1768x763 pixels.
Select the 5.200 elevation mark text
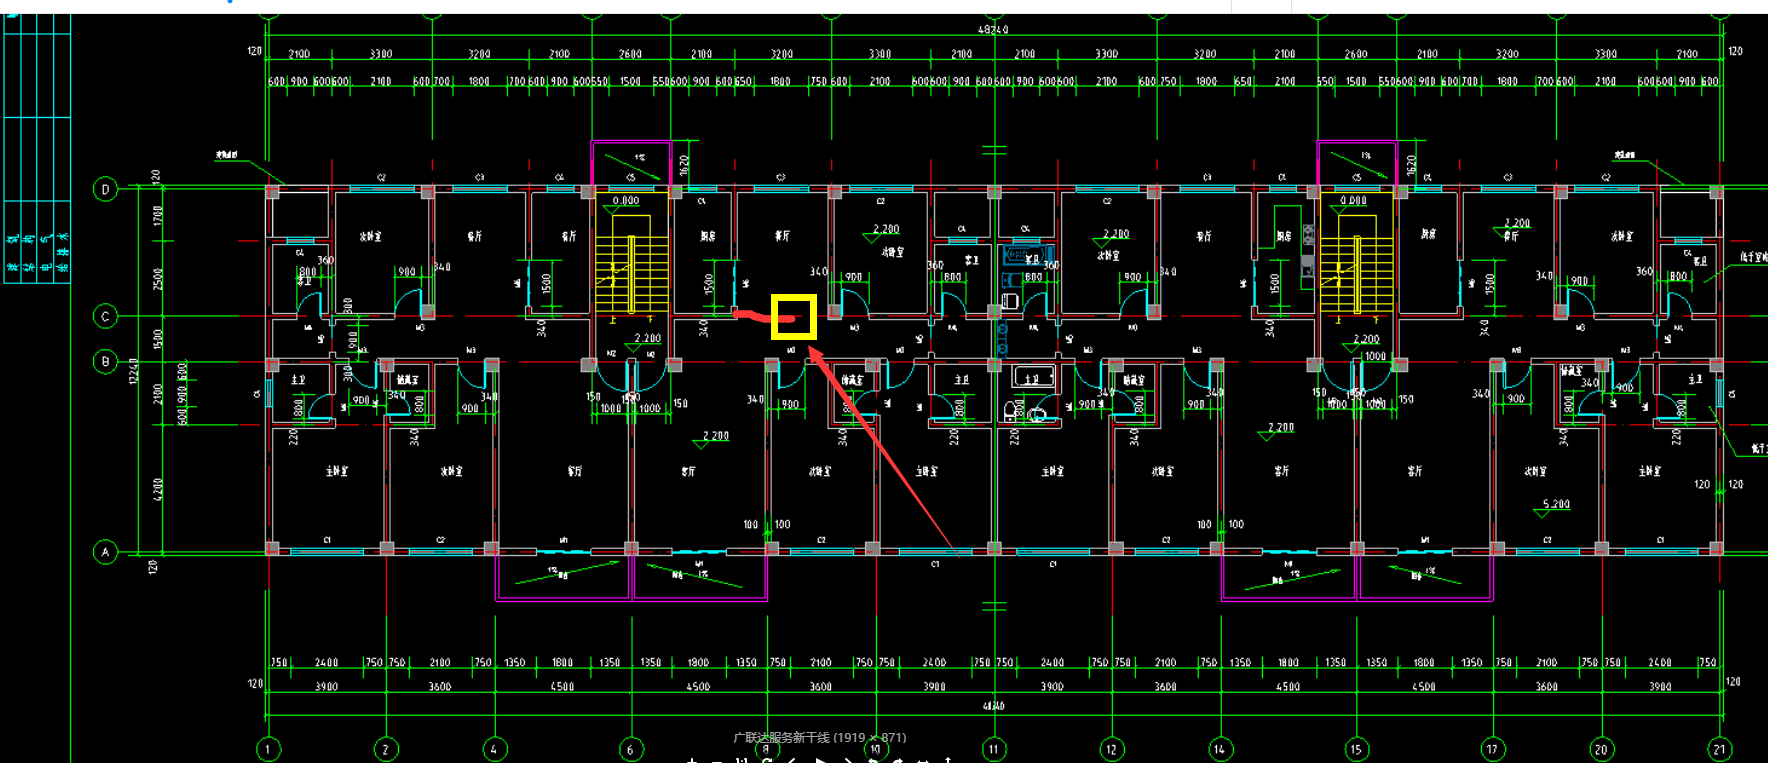pyautogui.click(x=1556, y=504)
